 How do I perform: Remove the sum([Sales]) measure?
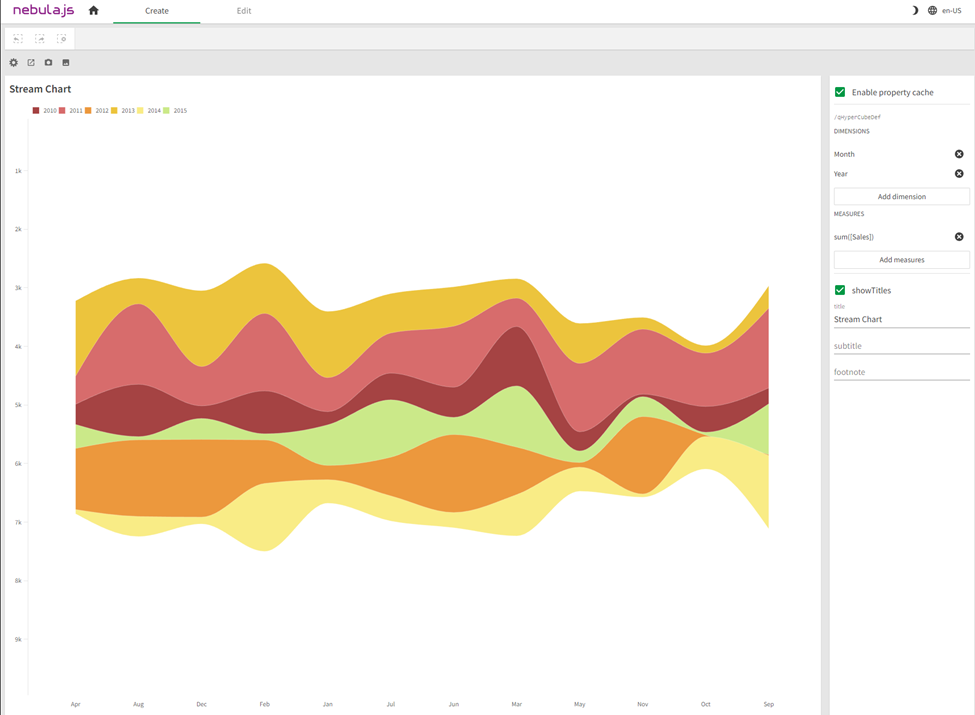(x=959, y=236)
